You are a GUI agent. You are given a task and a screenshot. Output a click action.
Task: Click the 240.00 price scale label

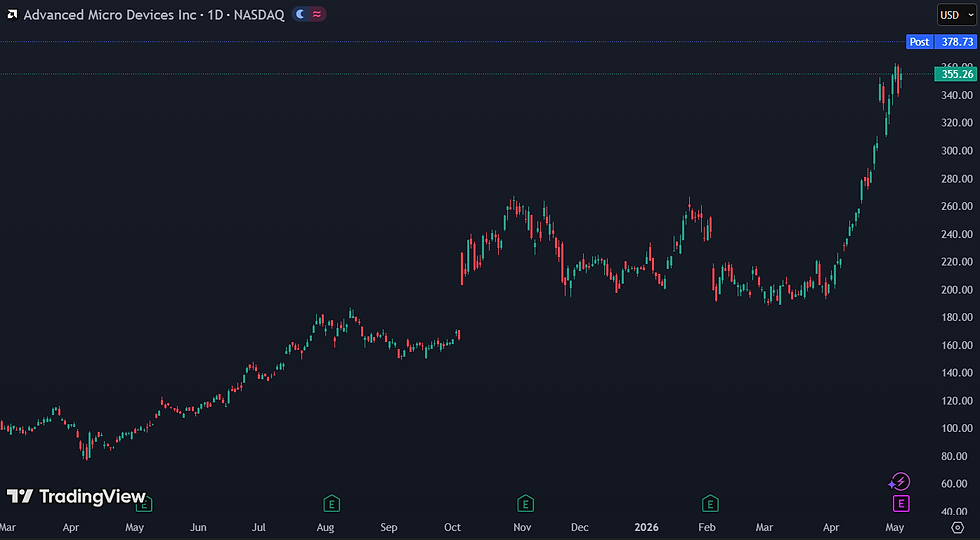pyautogui.click(x=957, y=234)
